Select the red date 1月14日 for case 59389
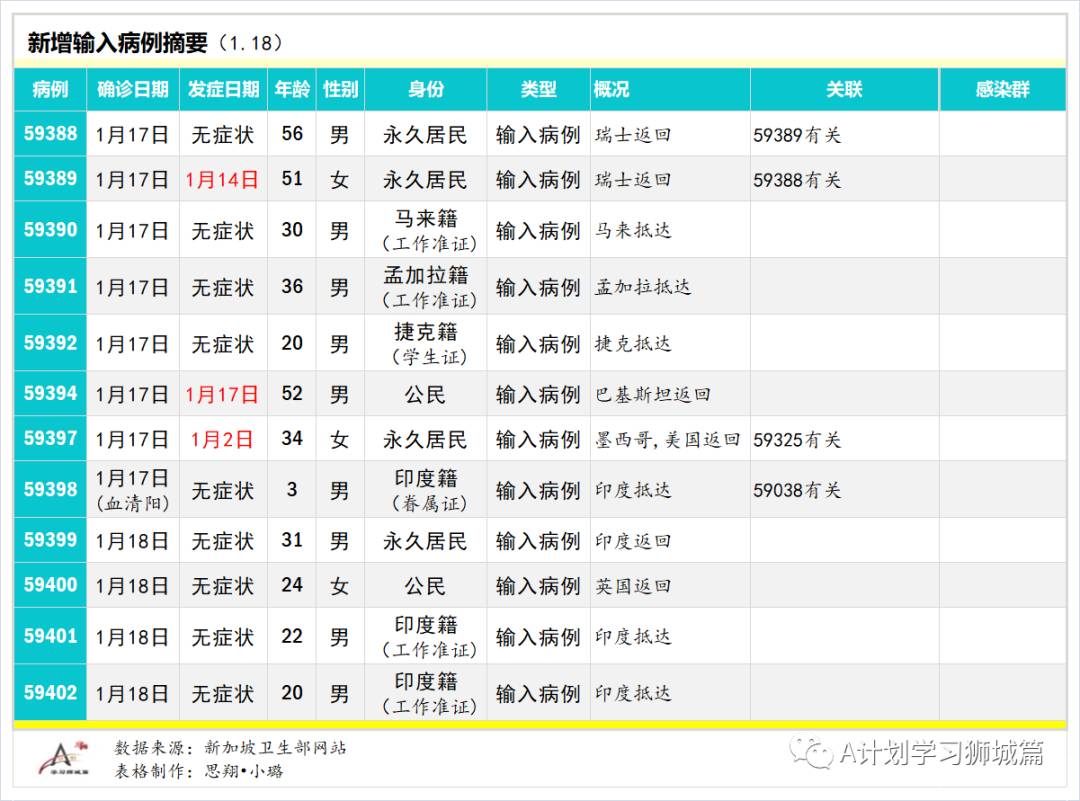Image resolution: width=1080 pixels, height=801 pixels. point(222,180)
